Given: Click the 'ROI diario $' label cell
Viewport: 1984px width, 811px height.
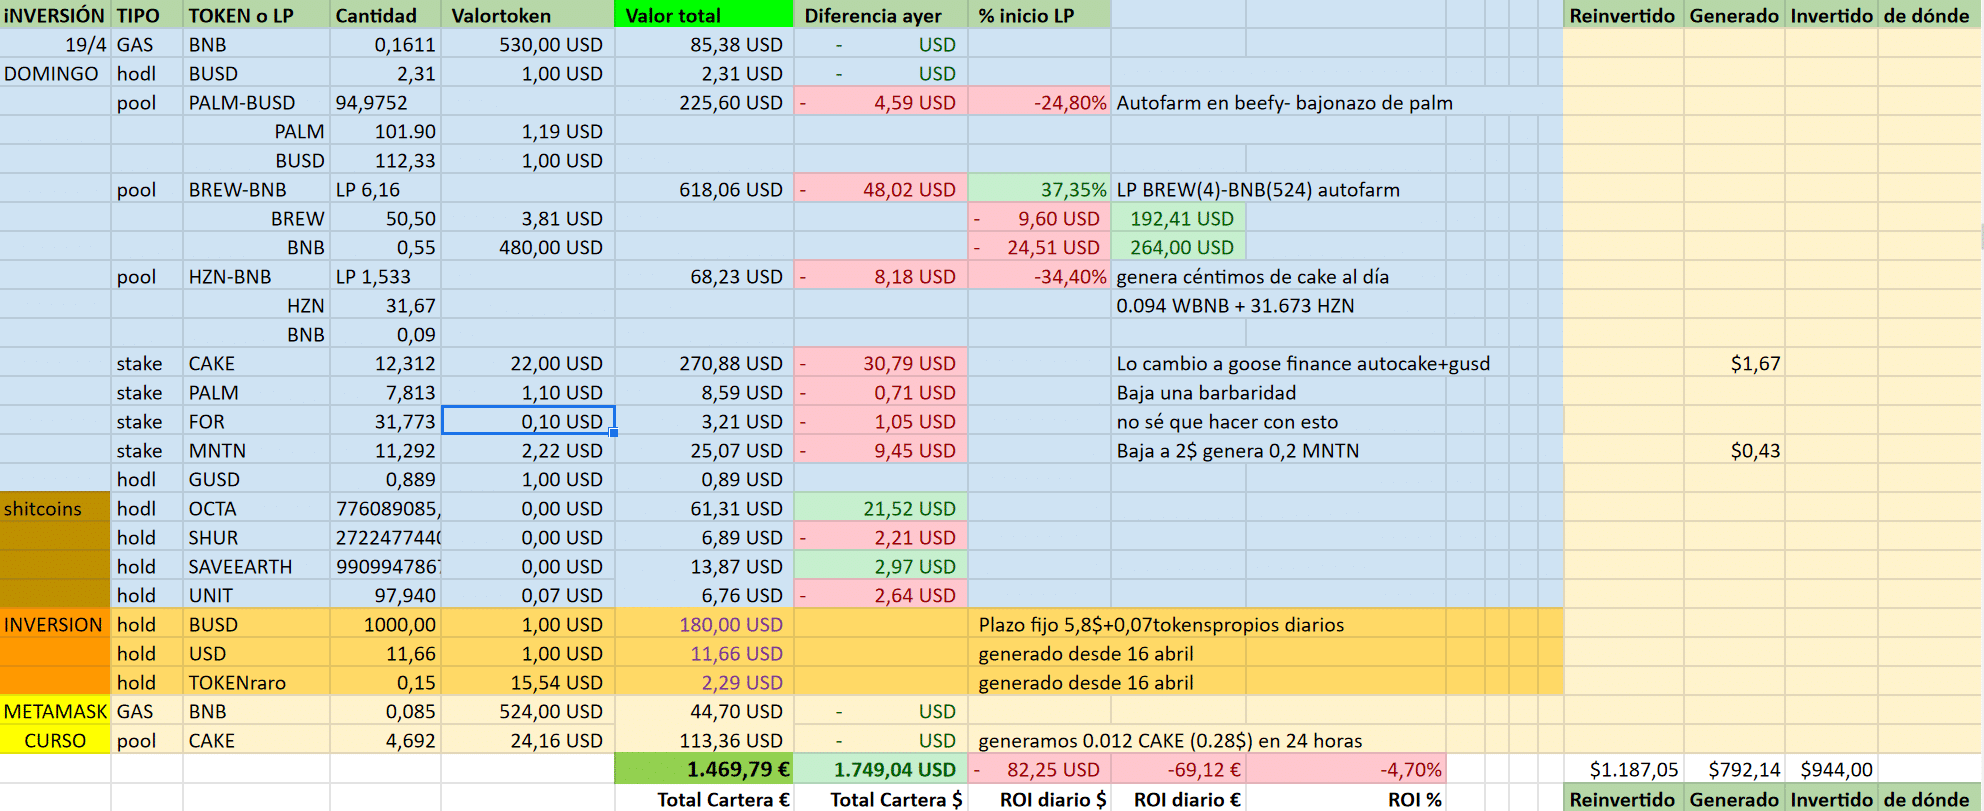Looking at the screenshot, I should (x=1039, y=798).
